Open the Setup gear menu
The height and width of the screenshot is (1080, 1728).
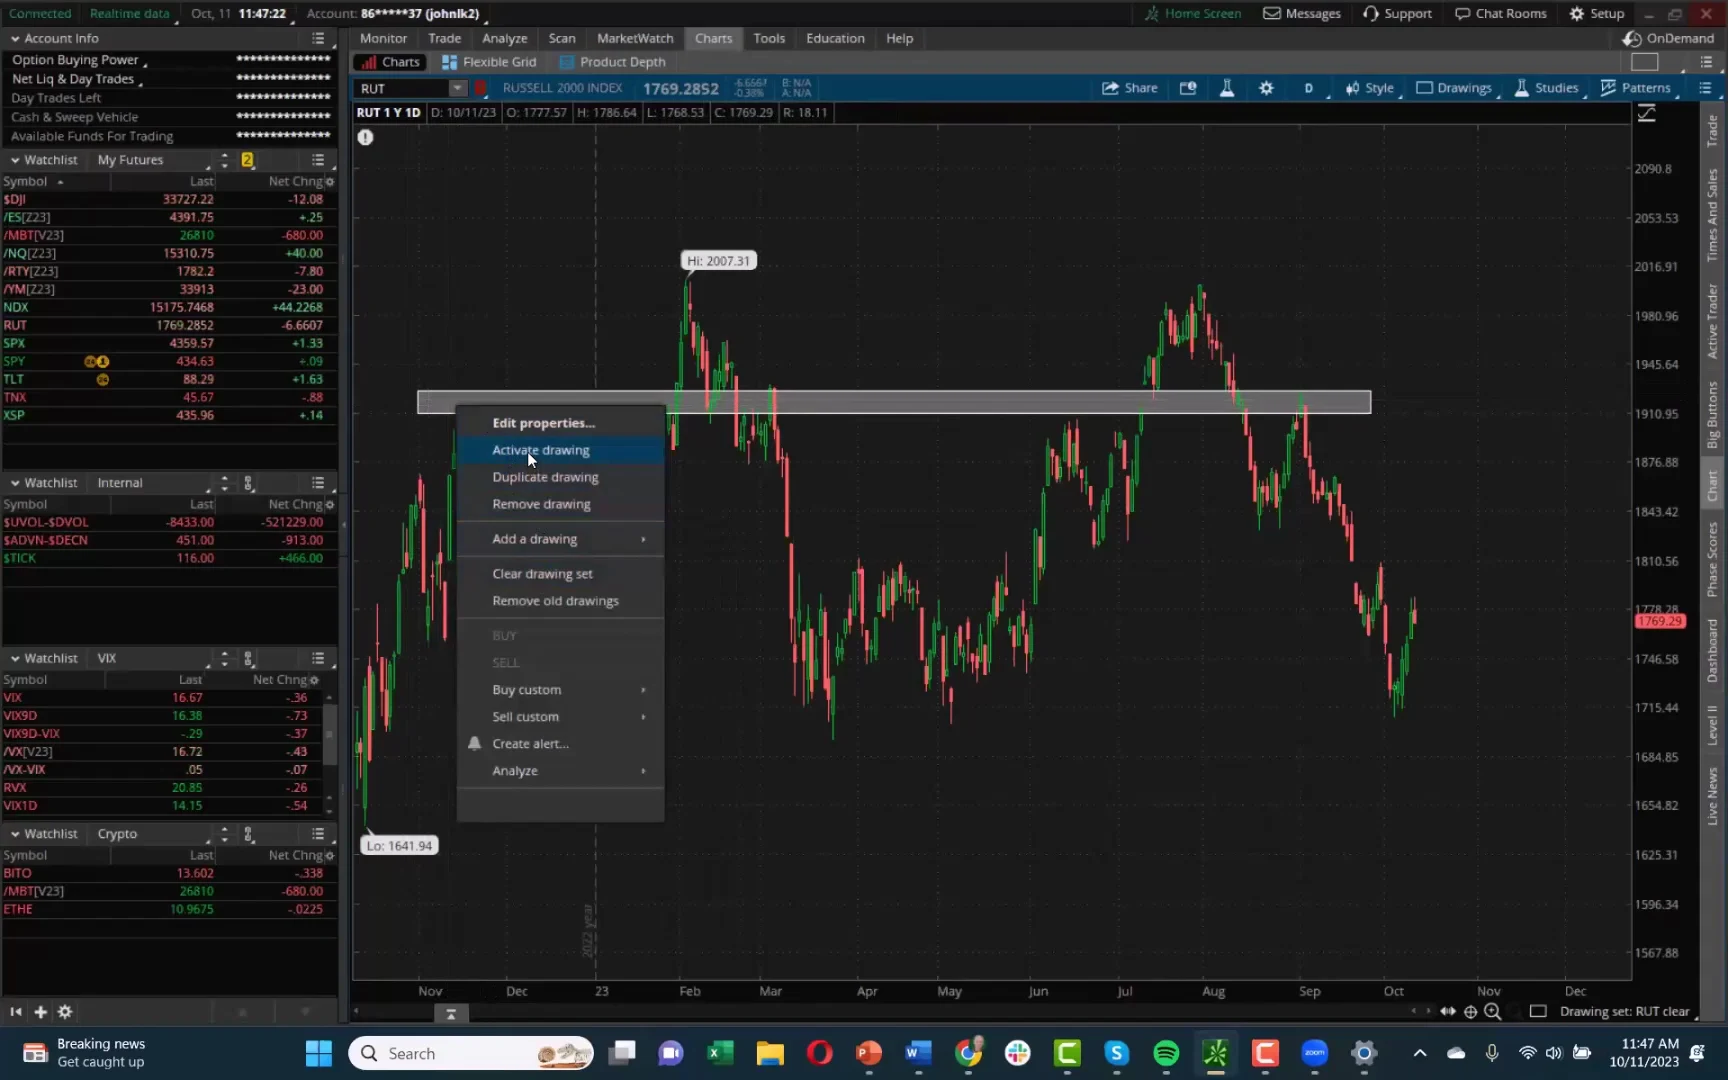[1596, 13]
